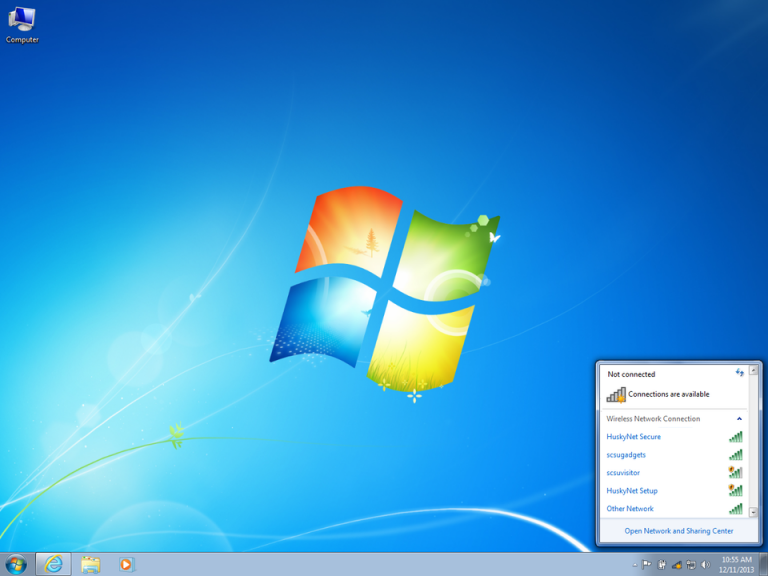
Task: Click the wireless network tray icon
Action: [677, 565]
